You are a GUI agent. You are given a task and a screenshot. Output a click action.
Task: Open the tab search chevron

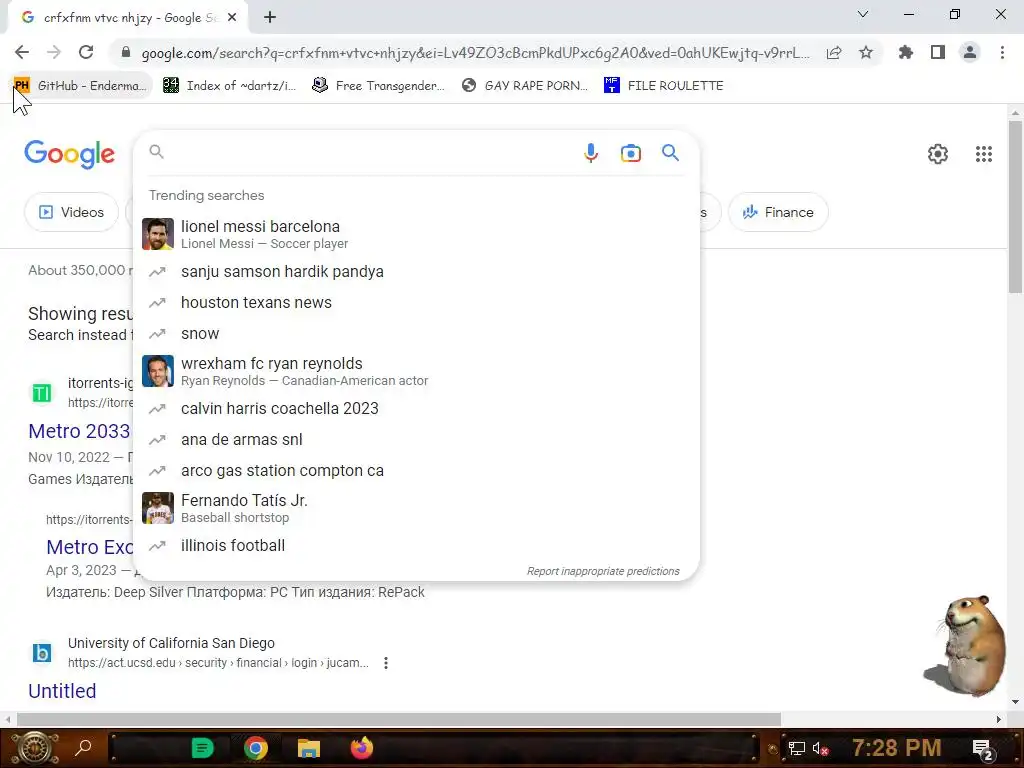click(863, 14)
